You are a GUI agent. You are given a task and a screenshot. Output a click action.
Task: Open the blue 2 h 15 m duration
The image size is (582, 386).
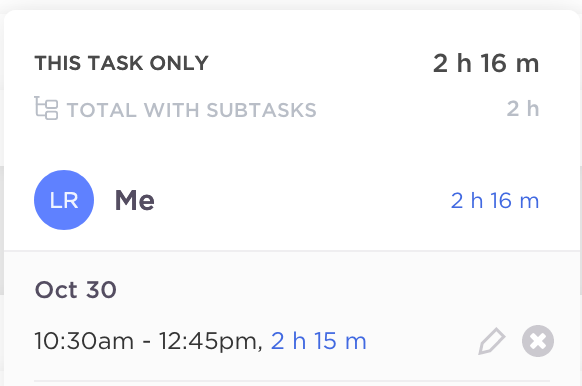pyautogui.click(x=318, y=341)
